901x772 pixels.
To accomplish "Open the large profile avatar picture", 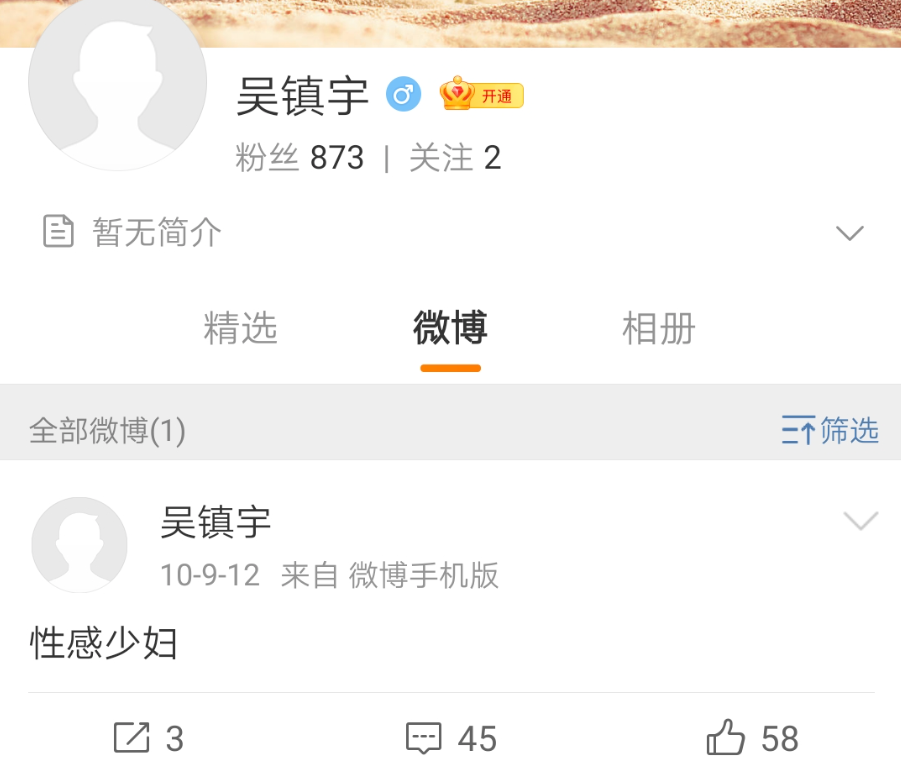I will tap(118, 82).
